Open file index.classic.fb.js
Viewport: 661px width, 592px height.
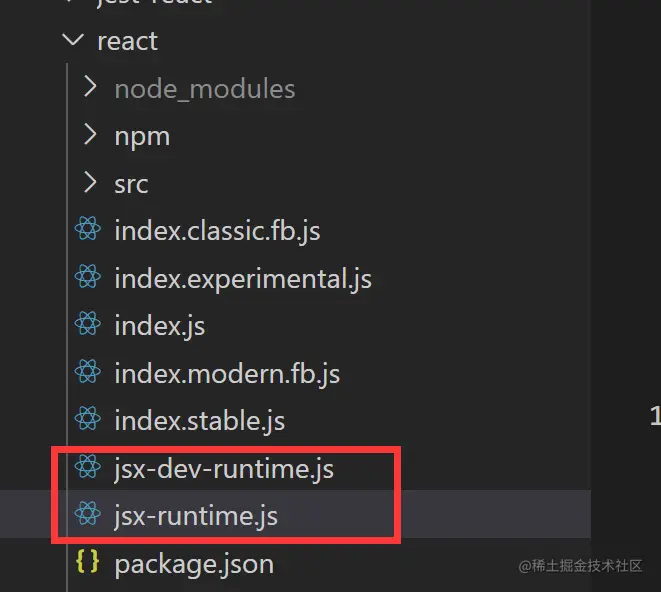pyautogui.click(x=218, y=231)
